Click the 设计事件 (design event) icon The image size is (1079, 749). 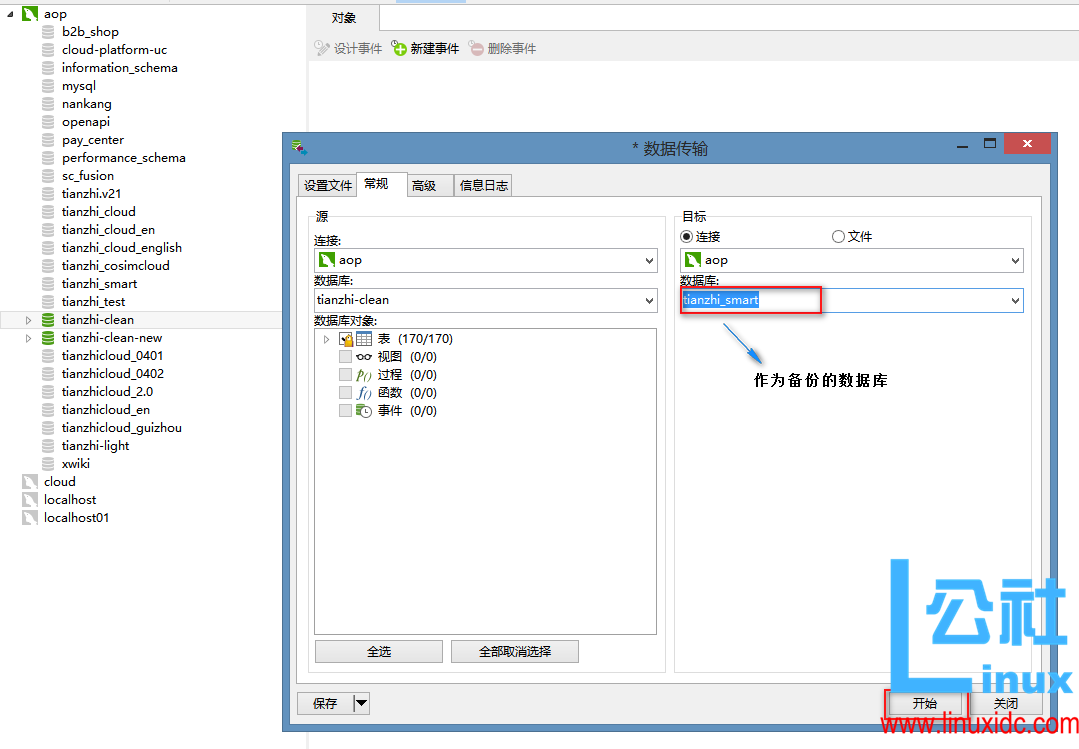(x=322, y=47)
